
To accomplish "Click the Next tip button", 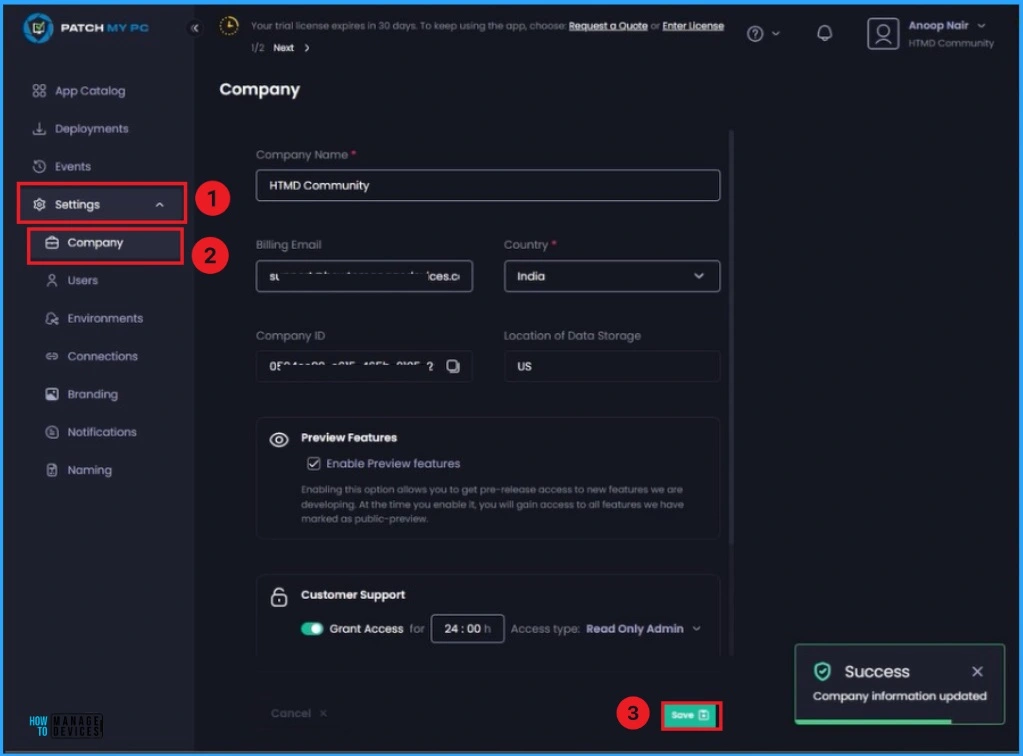I will [x=283, y=48].
